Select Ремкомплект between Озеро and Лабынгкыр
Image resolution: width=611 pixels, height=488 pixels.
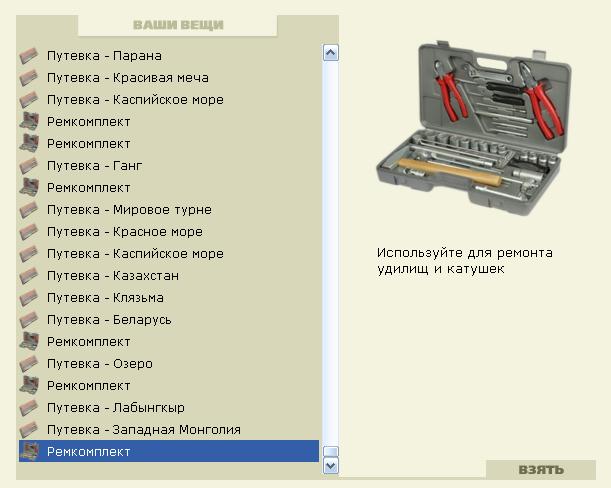88,386
